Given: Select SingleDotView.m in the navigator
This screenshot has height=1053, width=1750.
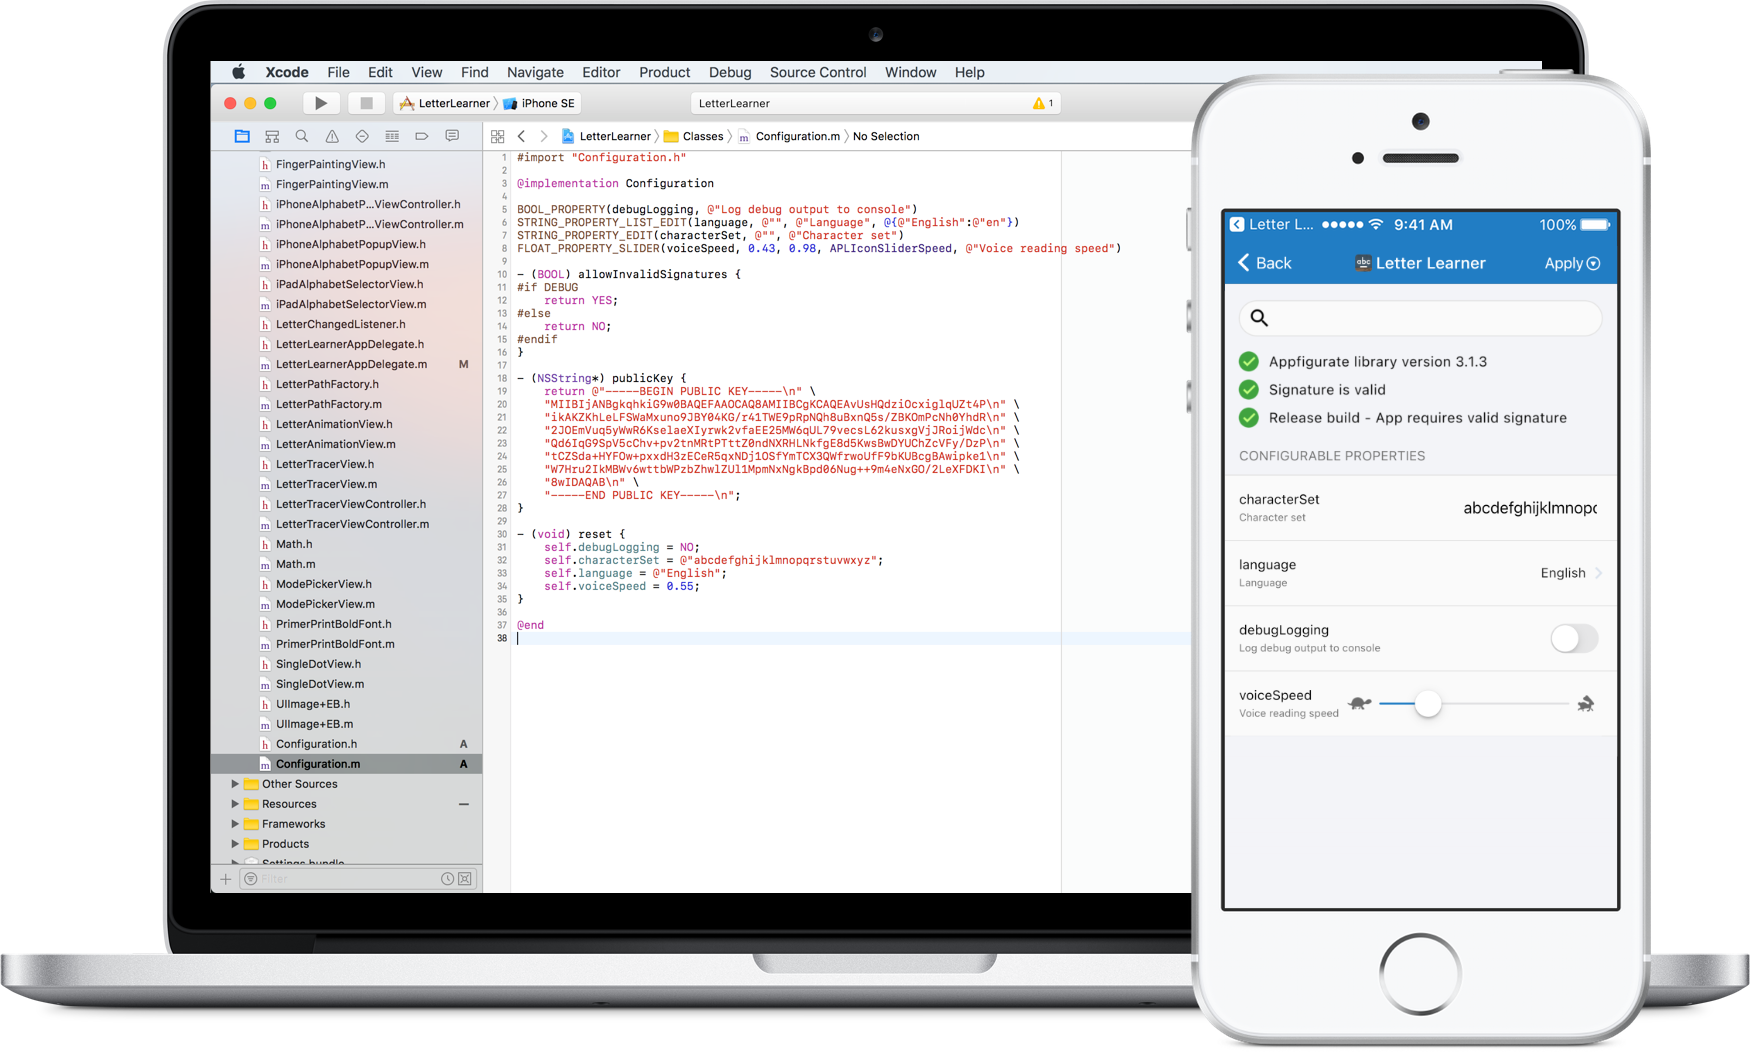Looking at the screenshot, I should [x=346, y=684].
